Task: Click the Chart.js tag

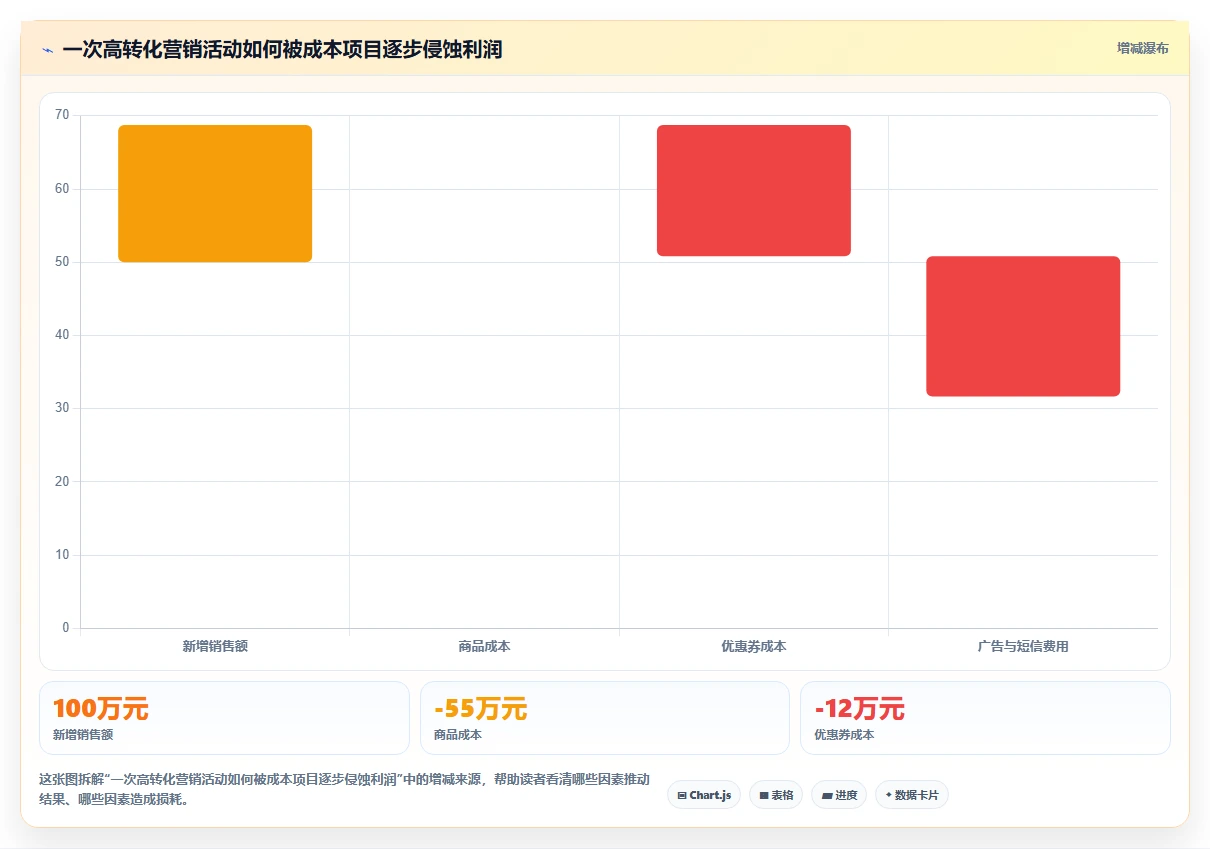Action: click(704, 795)
